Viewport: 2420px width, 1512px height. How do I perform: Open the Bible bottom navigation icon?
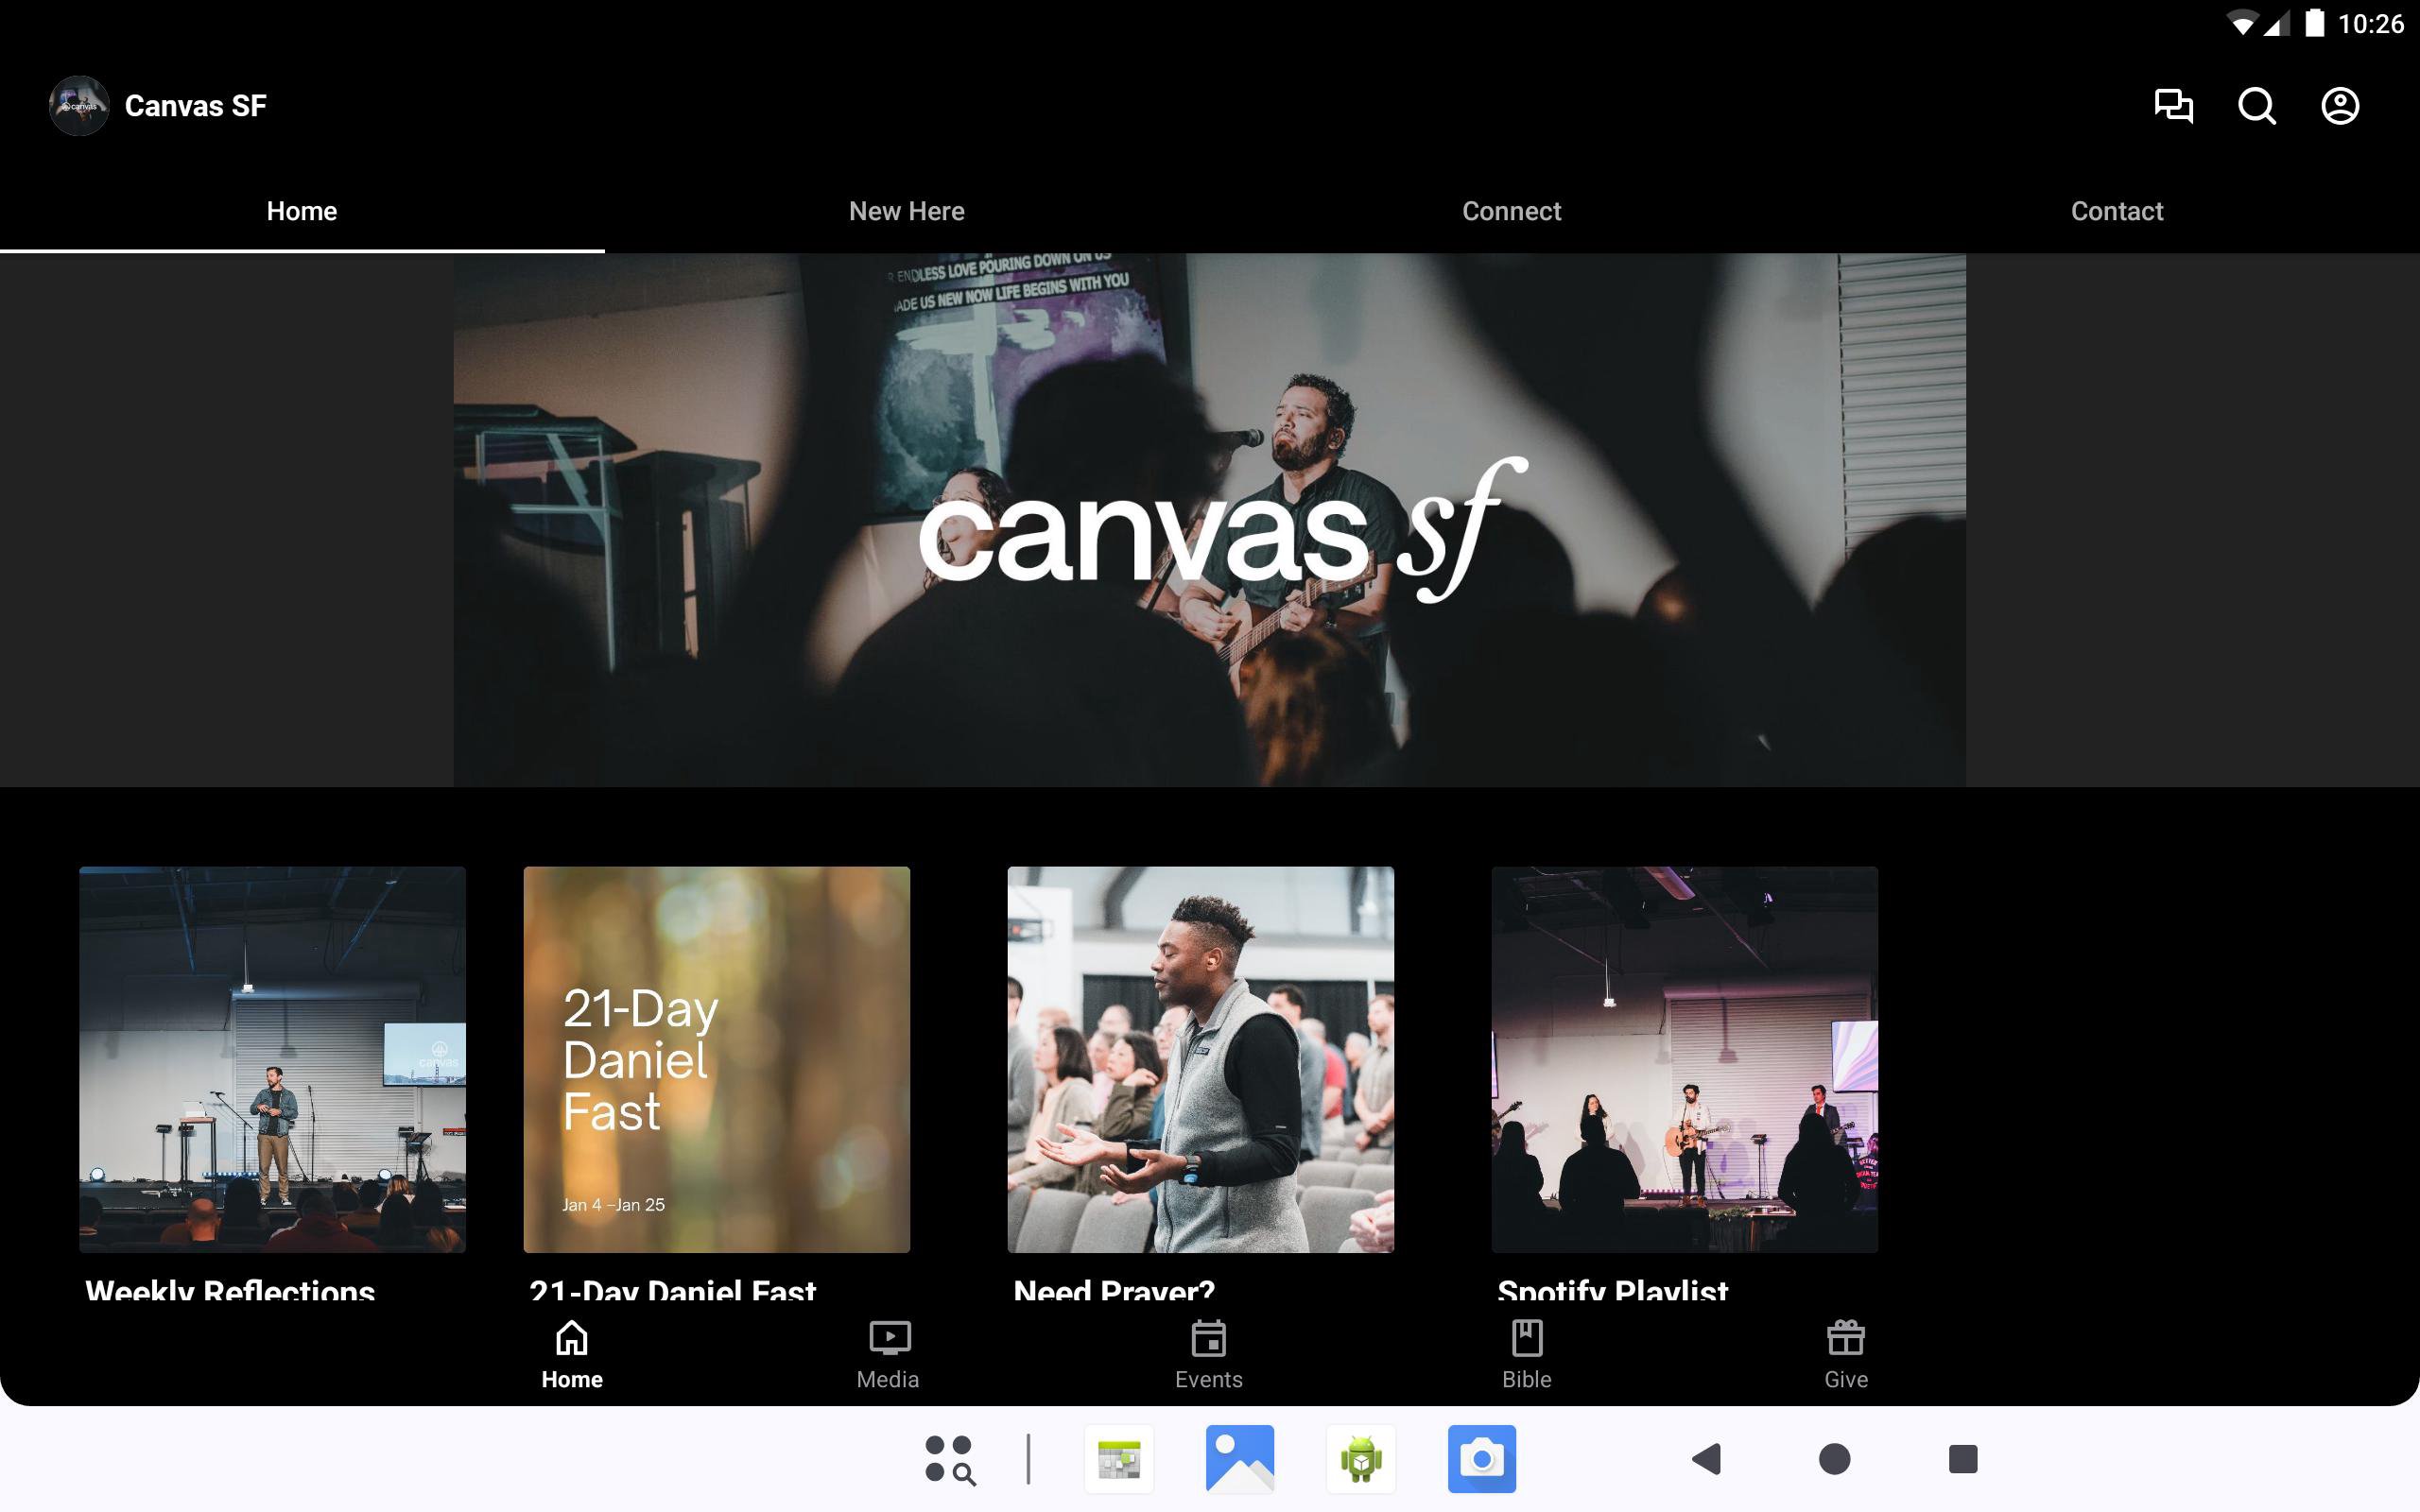[1526, 1354]
